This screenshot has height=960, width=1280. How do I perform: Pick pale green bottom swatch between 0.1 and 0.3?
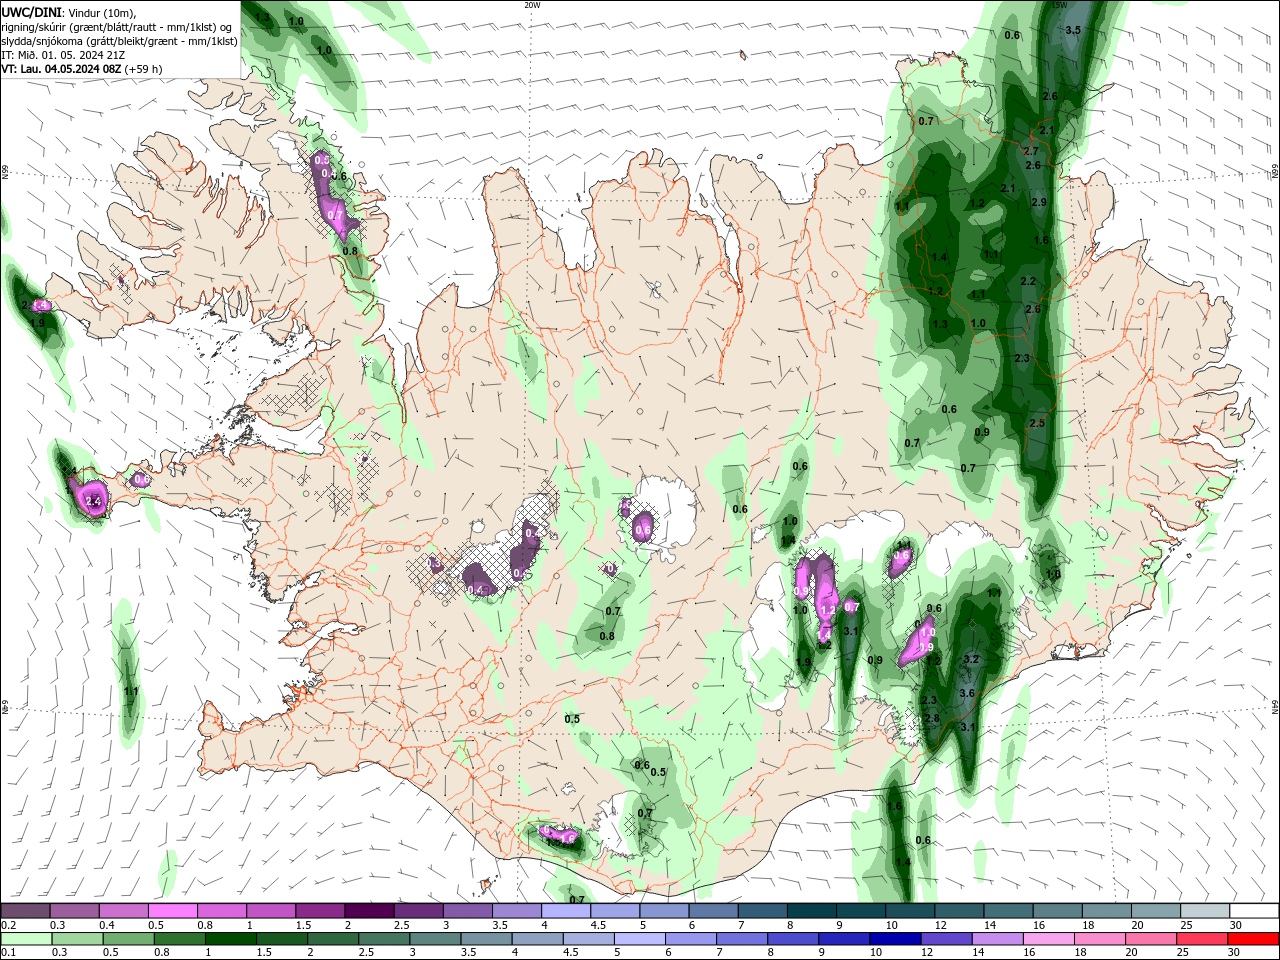pyautogui.click(x=26, y=940)
